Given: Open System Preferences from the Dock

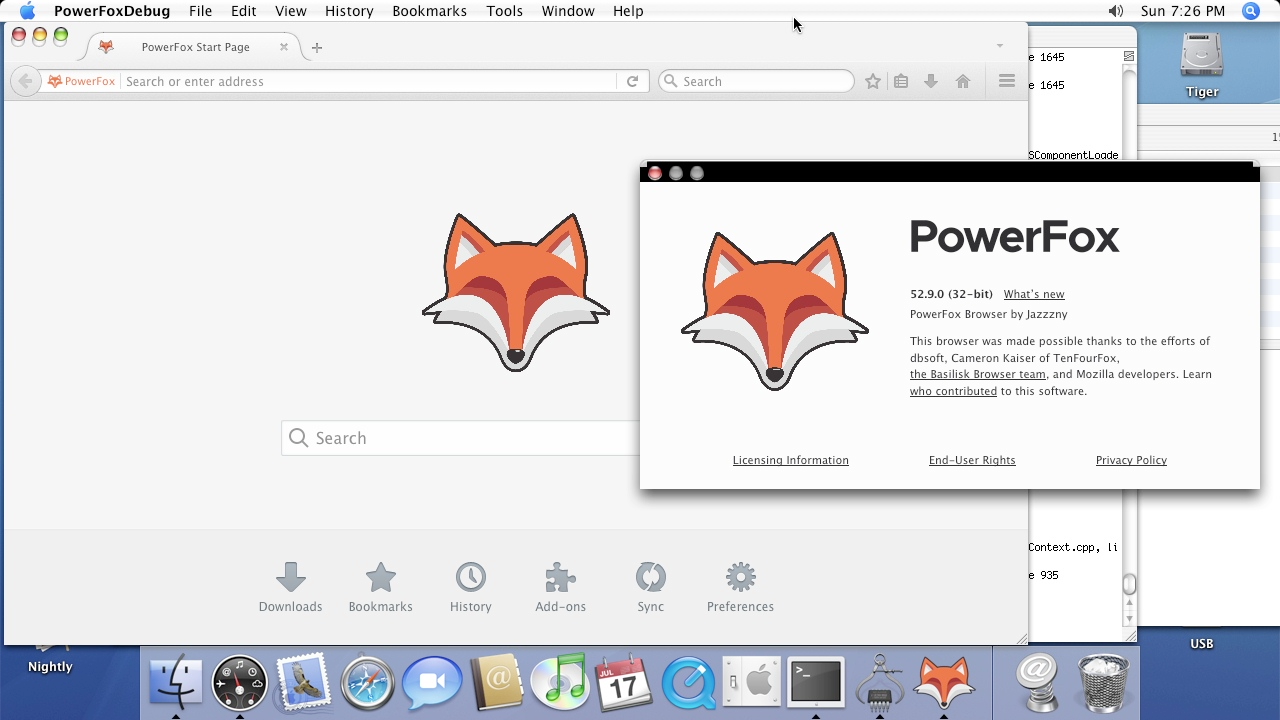Looking at the screenshot, I should click(x=751, y=682).
